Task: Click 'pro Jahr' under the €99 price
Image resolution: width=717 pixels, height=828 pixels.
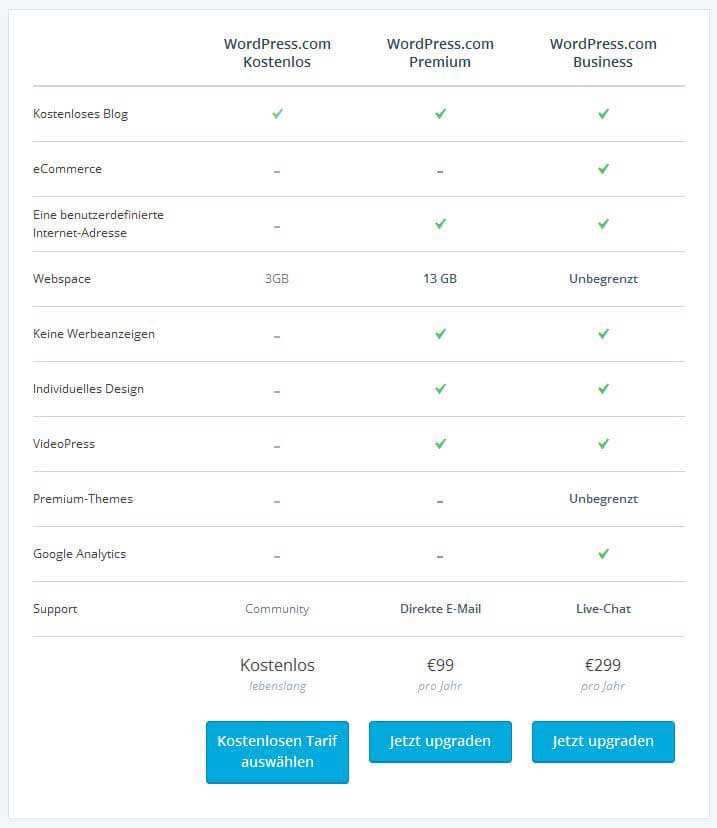Action: pos(440,686)
